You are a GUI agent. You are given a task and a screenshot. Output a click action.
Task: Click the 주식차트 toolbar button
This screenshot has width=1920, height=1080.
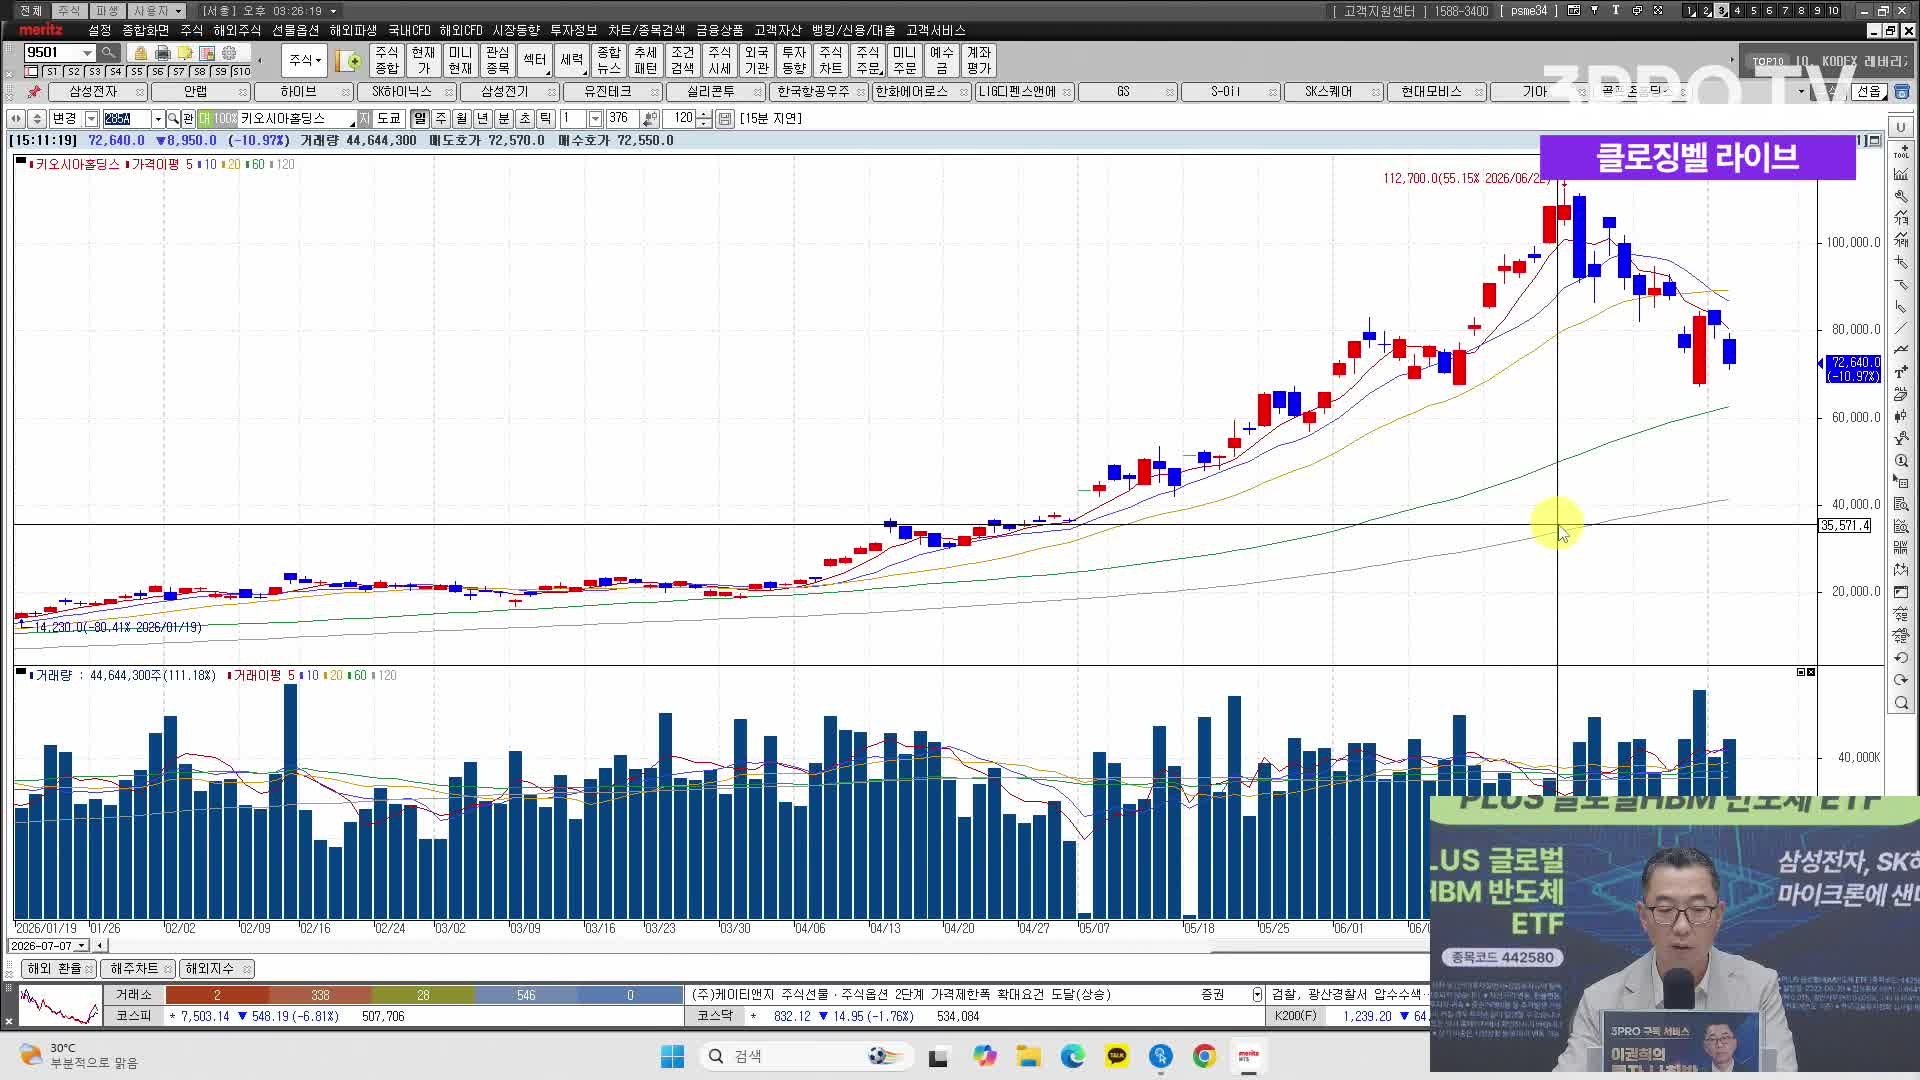pyautogui.click(x=830, y=60)
